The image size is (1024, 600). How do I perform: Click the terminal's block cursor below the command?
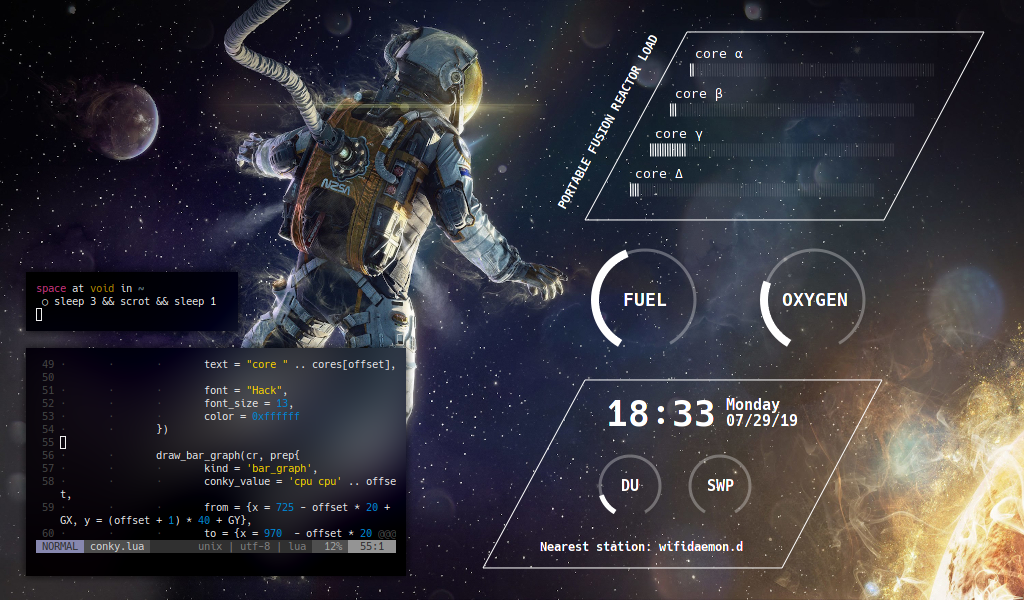[x=39, y=315]
